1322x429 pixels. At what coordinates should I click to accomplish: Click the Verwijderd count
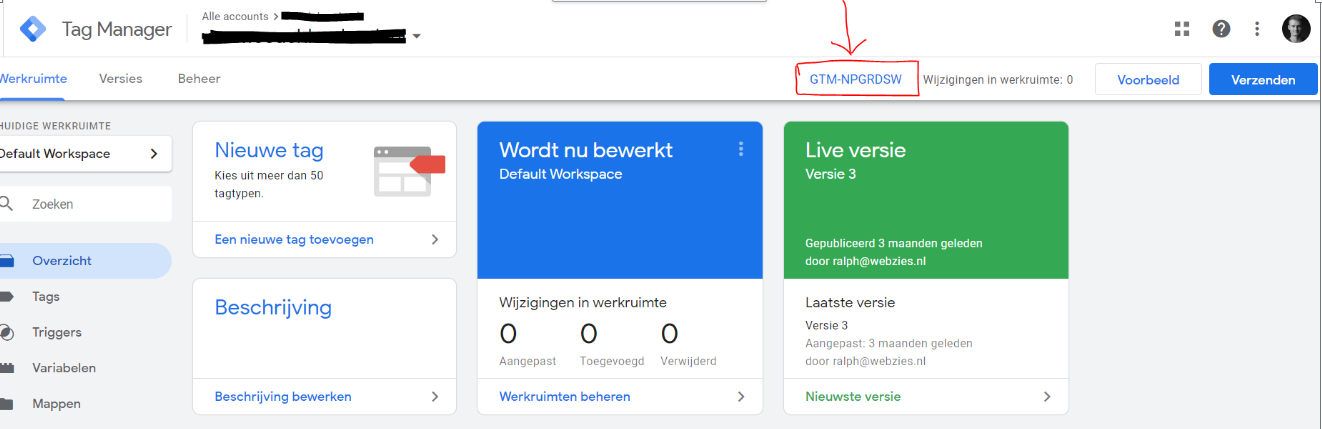coord(670,334)
